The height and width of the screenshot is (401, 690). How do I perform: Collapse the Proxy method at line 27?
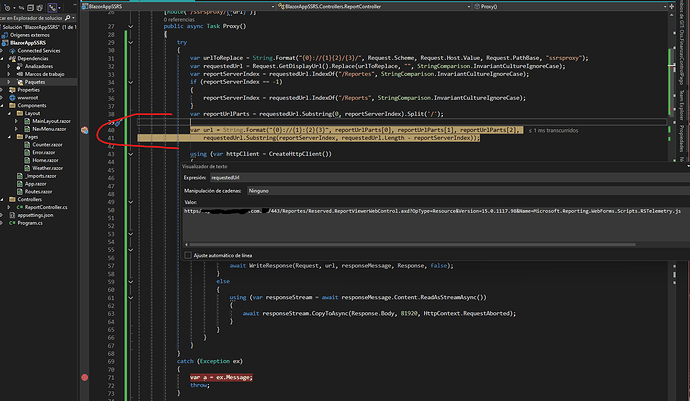(131, 27)
